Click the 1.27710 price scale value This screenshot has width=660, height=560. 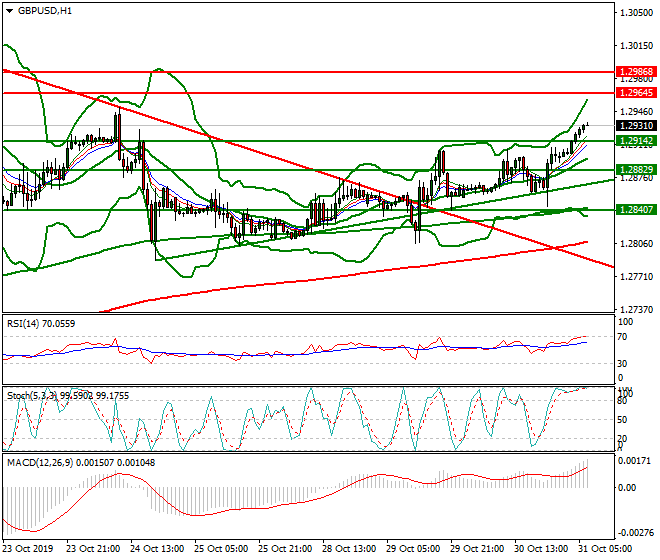[x=637, y=277]
